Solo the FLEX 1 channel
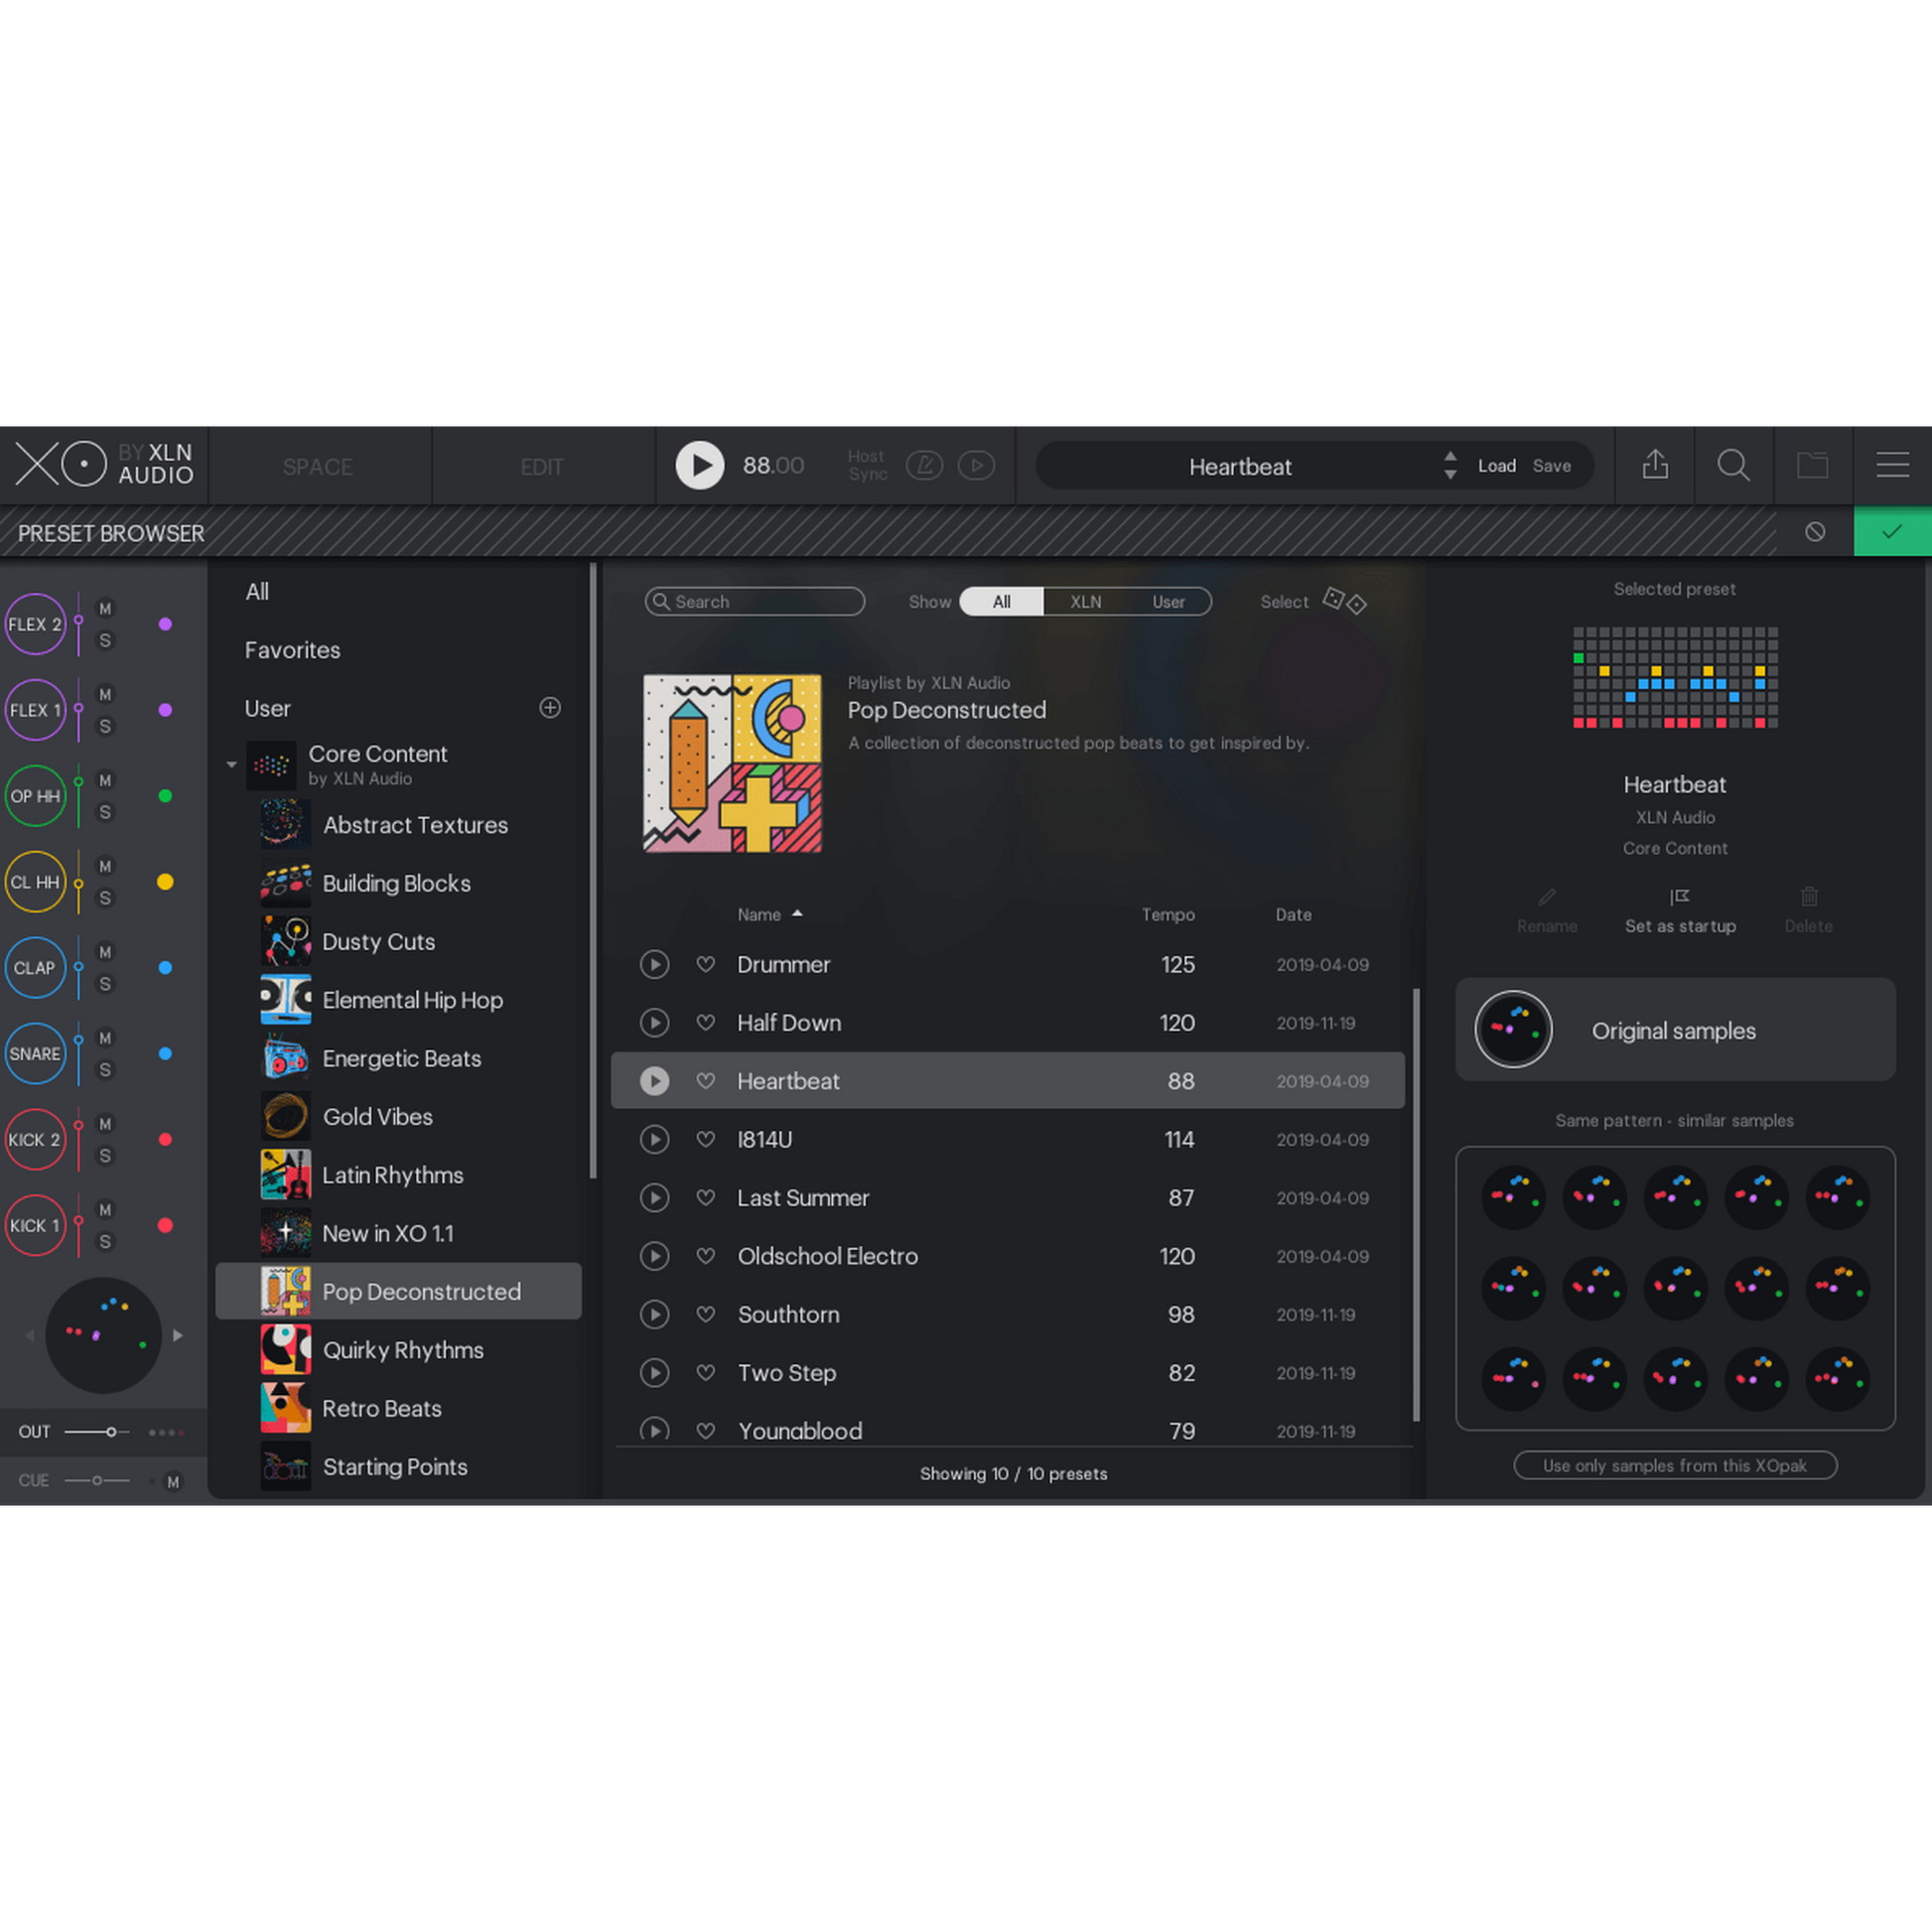The image size is (1932, 1932). pyautogui.click(x=105, y=726)
